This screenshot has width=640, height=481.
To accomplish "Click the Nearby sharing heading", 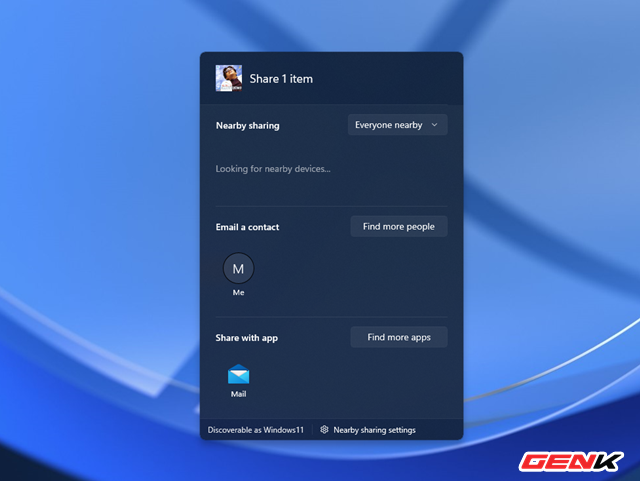I will (248, 125).
